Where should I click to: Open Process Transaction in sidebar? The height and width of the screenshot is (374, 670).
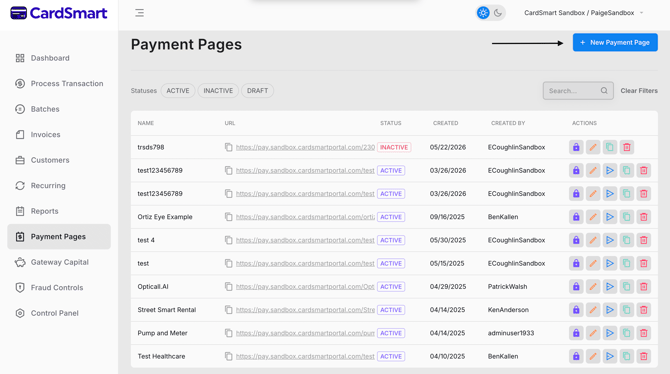point(59,83)
